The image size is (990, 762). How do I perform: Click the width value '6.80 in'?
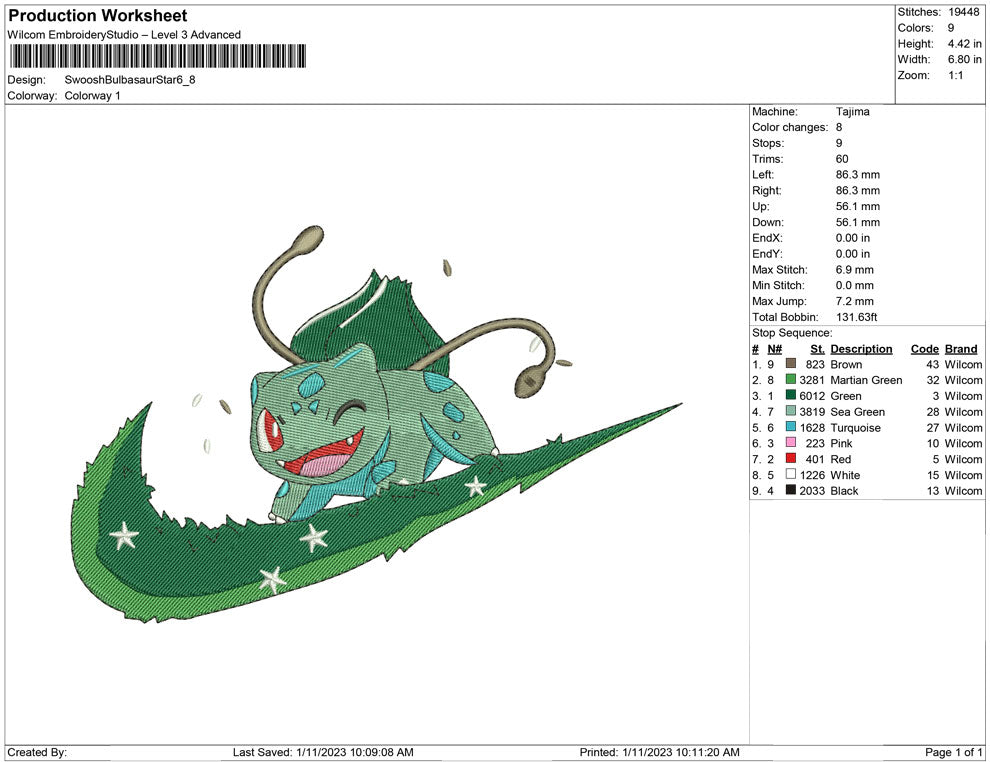pos(964,59)
